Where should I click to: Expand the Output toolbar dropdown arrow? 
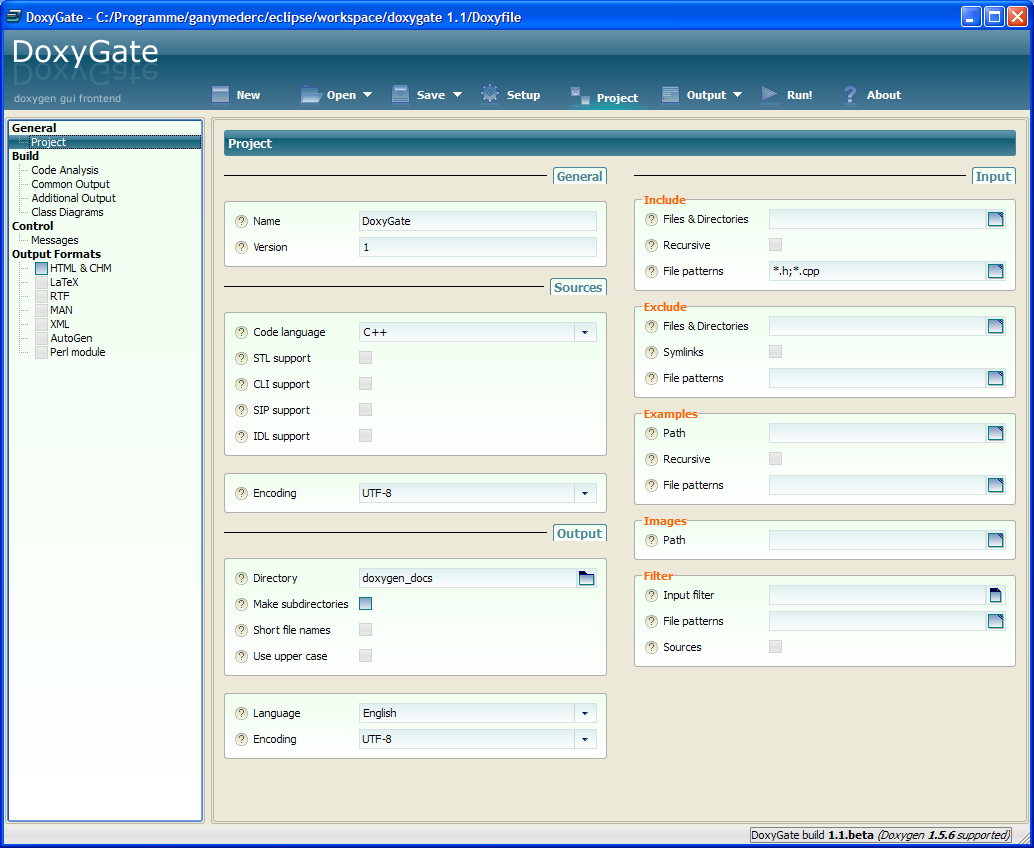point(737,95)
